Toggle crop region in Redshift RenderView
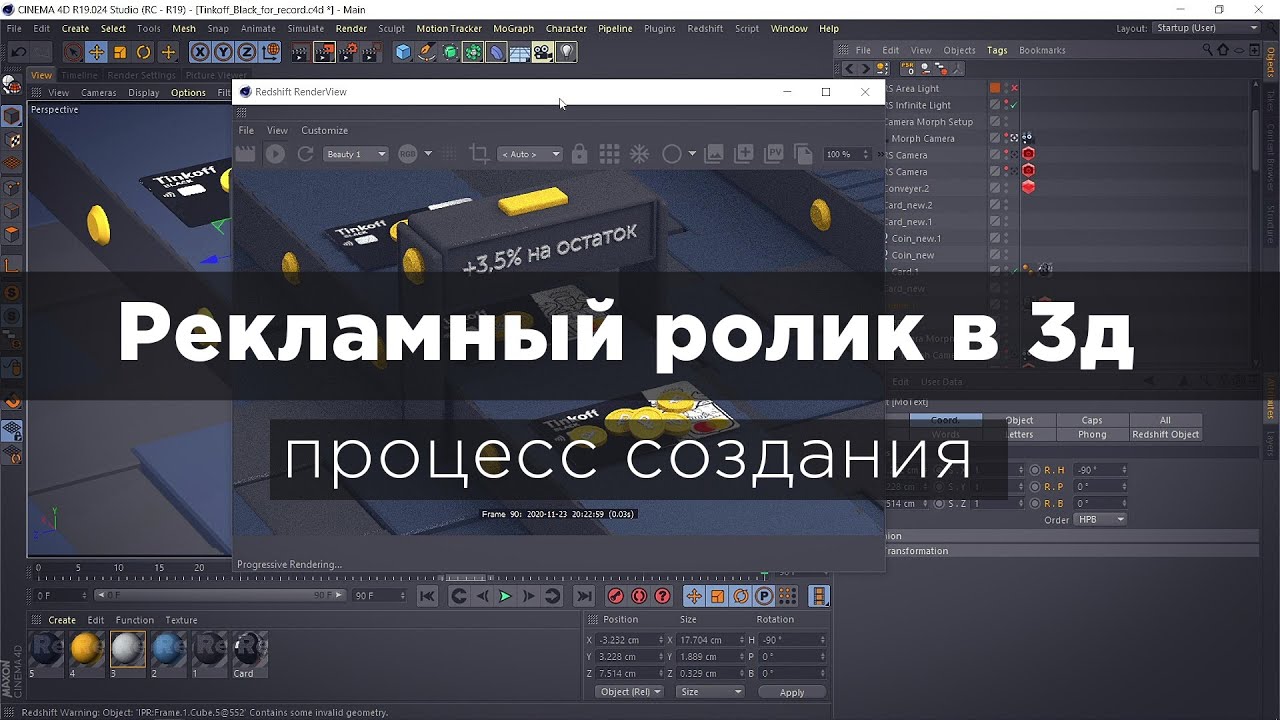The height and width of the screenshot is (720, 1280). (x=479, y=154)
